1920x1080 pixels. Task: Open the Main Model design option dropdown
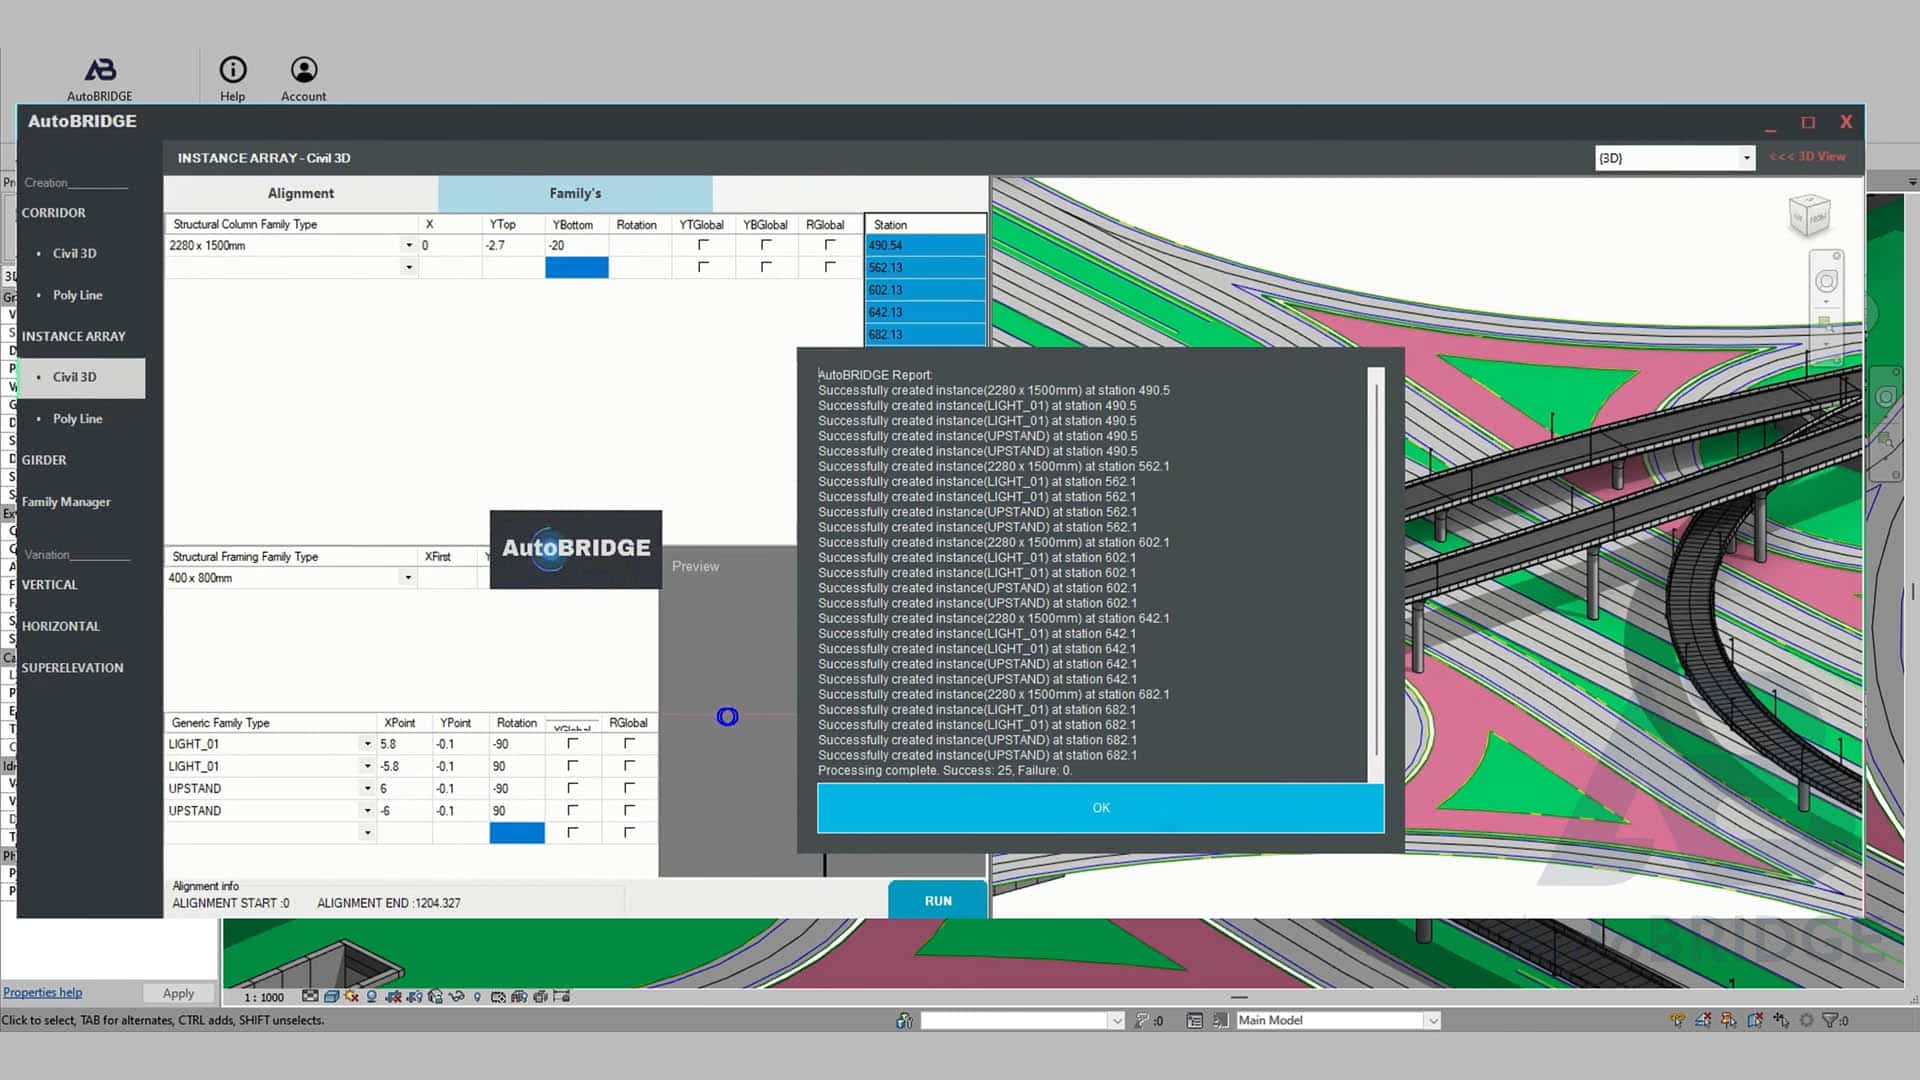1433,1020
